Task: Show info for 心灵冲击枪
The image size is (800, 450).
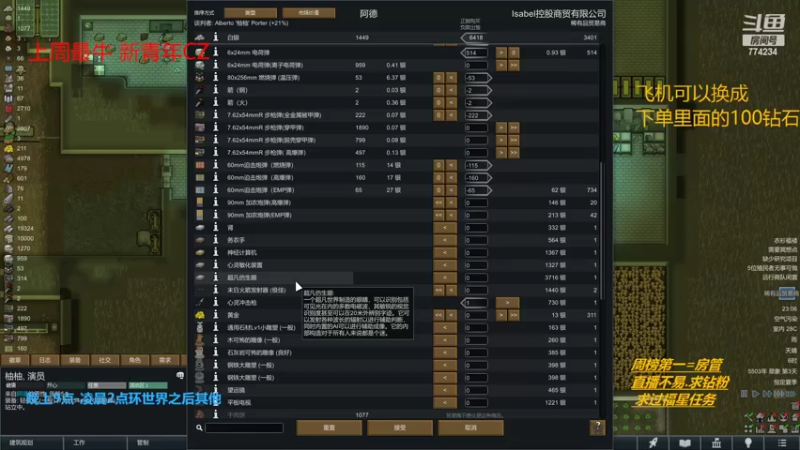Action: tap(215, 303)
